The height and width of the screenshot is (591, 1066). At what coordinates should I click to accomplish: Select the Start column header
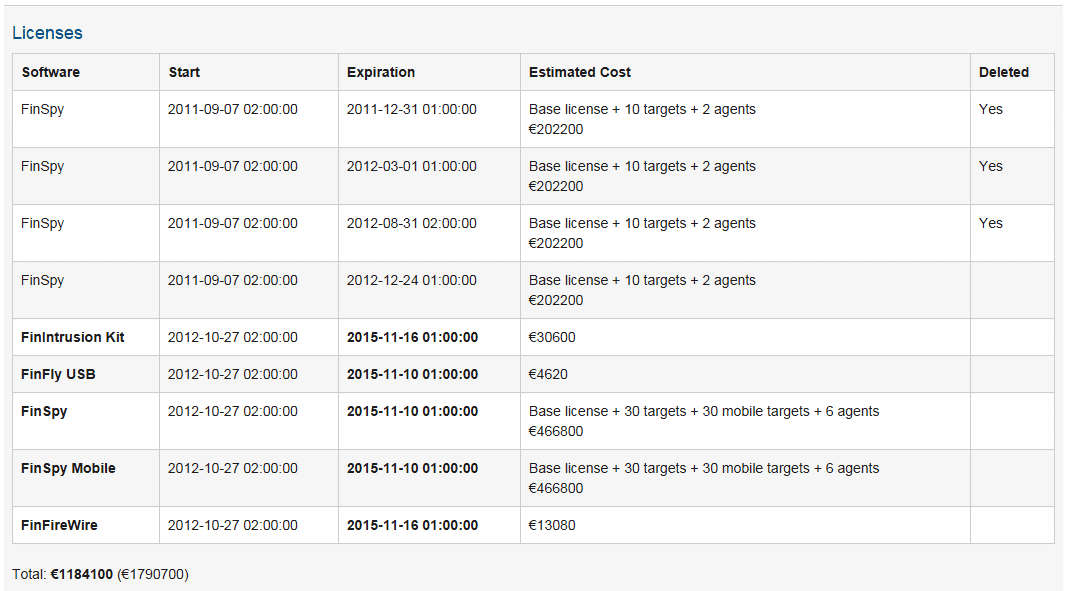pyautogui.click(x=184, y=72)
